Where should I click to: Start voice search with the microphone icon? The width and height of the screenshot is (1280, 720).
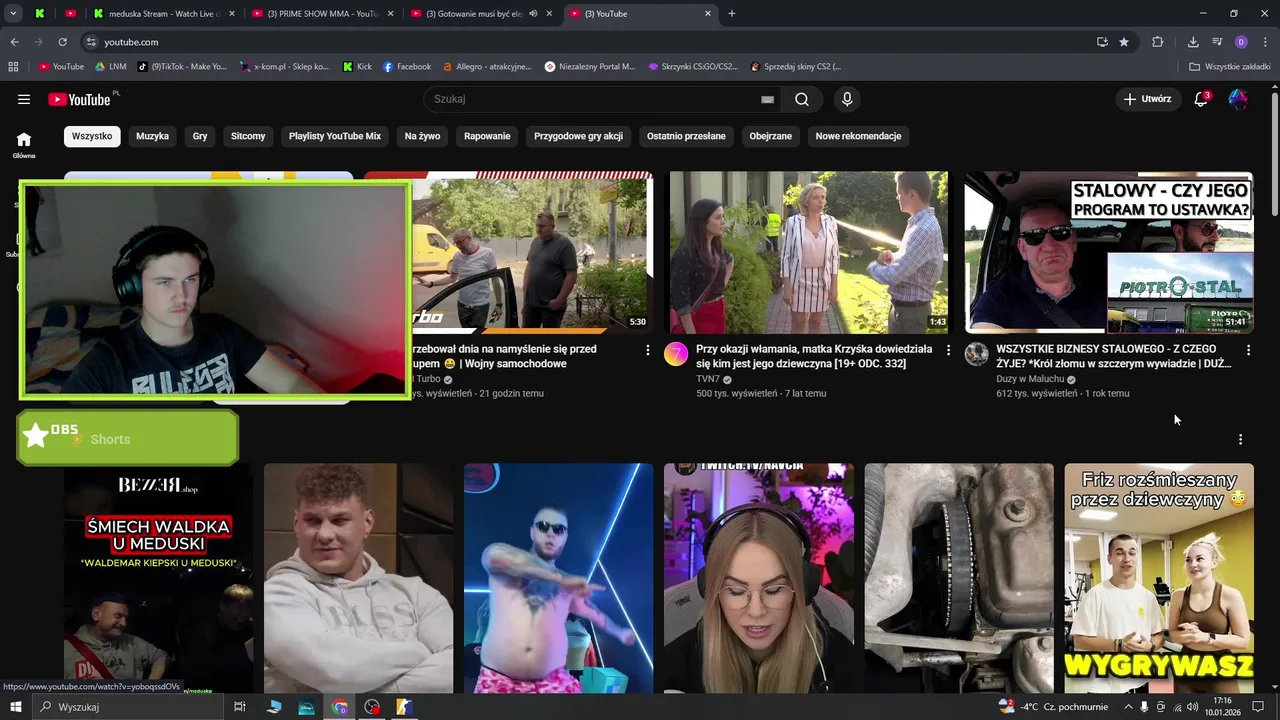(x=847, y=99)
